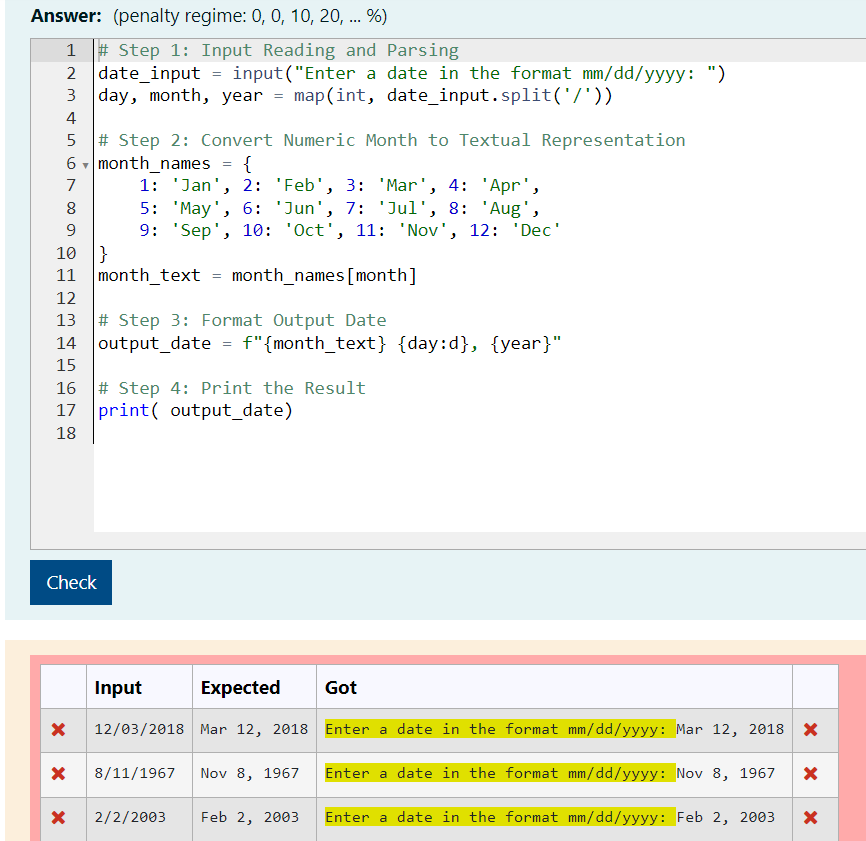The image size is (866, 841).
Task: Collapse code fold arrow at line 6
Action: point(86,165)
